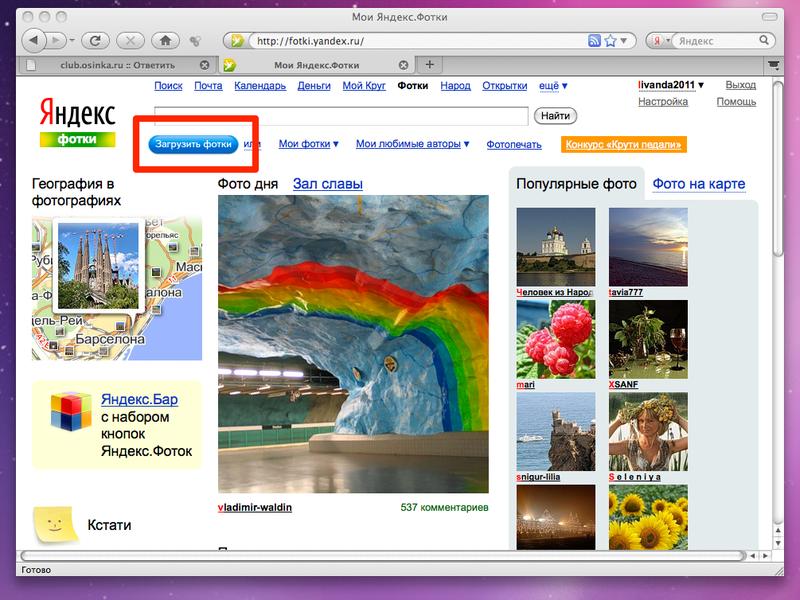Open the Фотопечать link

point(514,145)
